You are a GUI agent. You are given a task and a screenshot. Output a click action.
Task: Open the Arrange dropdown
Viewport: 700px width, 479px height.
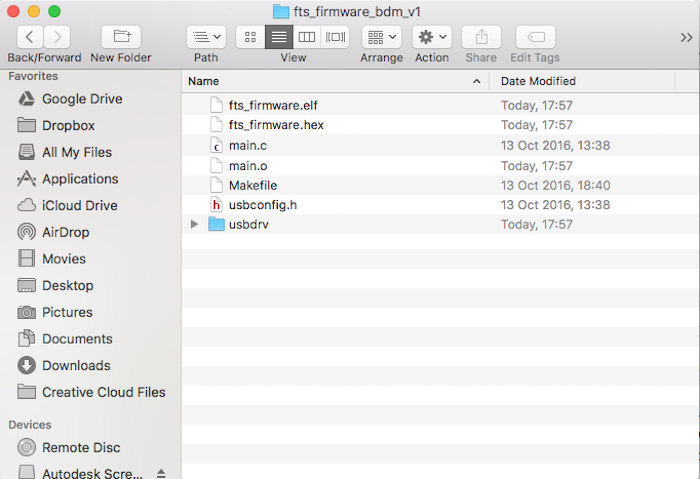point(381,37)
